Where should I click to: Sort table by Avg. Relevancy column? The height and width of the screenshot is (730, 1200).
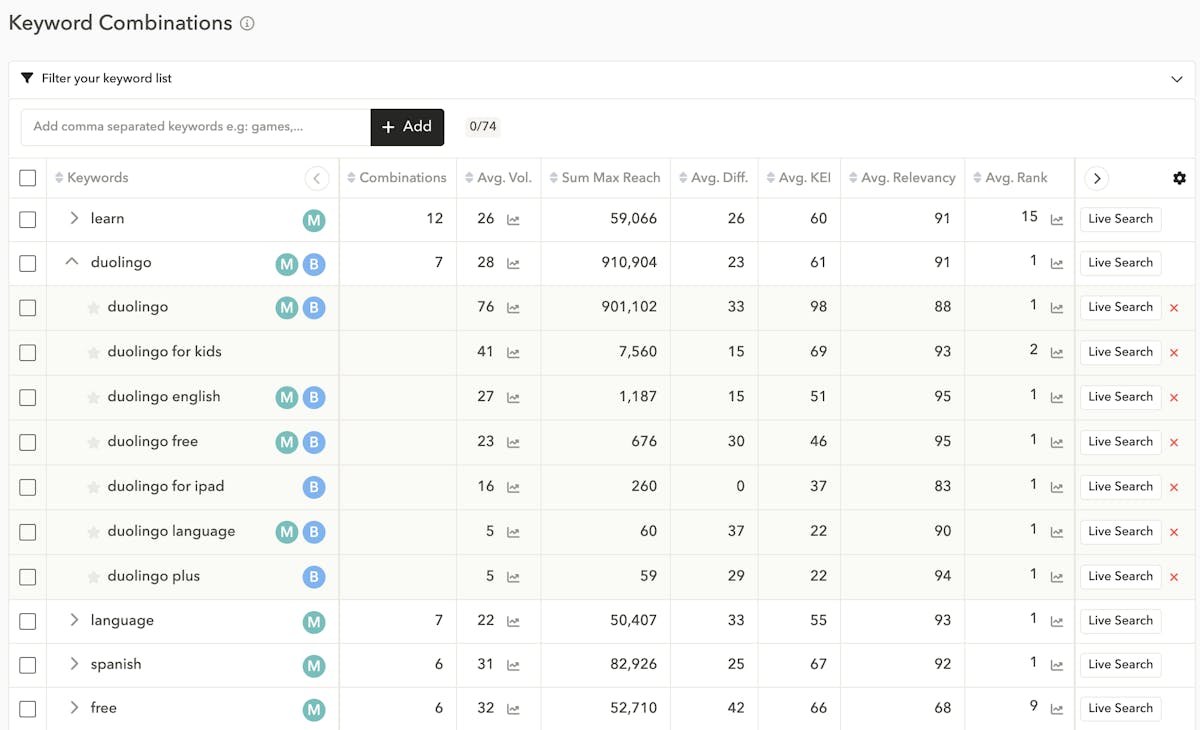click(903, 178)
